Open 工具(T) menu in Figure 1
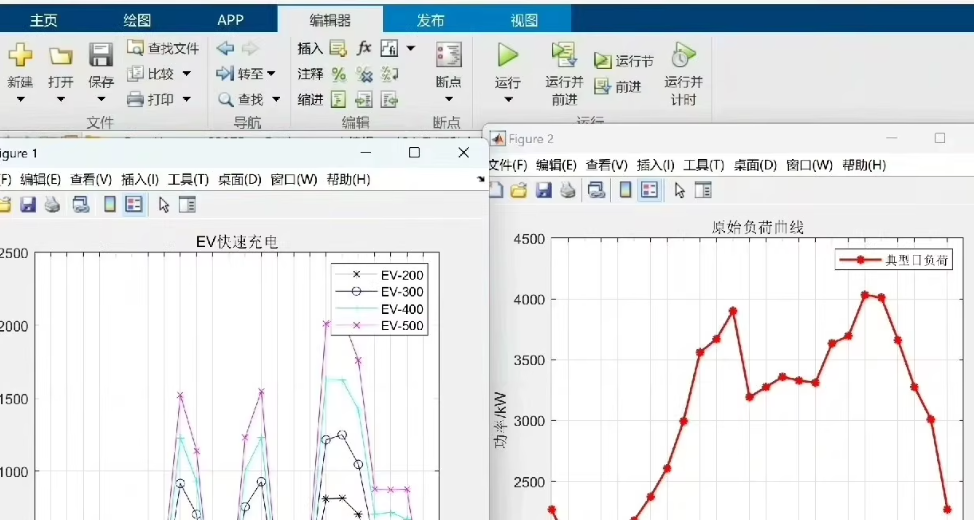The height and width of the screenshot is (520, 974). tap(188, 180)
